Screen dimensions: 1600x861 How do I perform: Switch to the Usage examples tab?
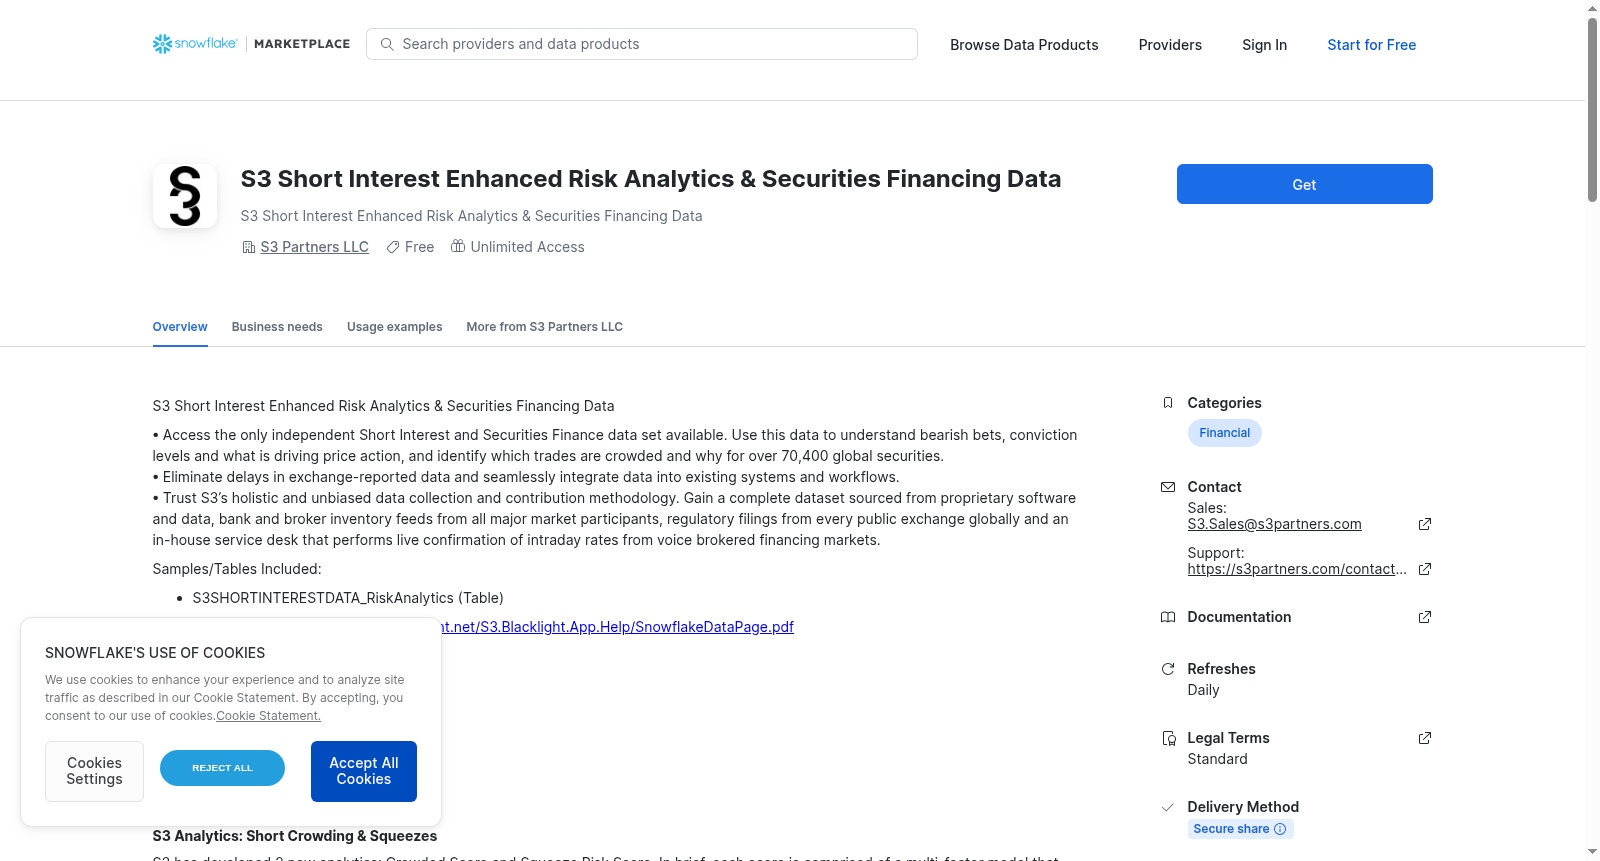click(394, 327)
